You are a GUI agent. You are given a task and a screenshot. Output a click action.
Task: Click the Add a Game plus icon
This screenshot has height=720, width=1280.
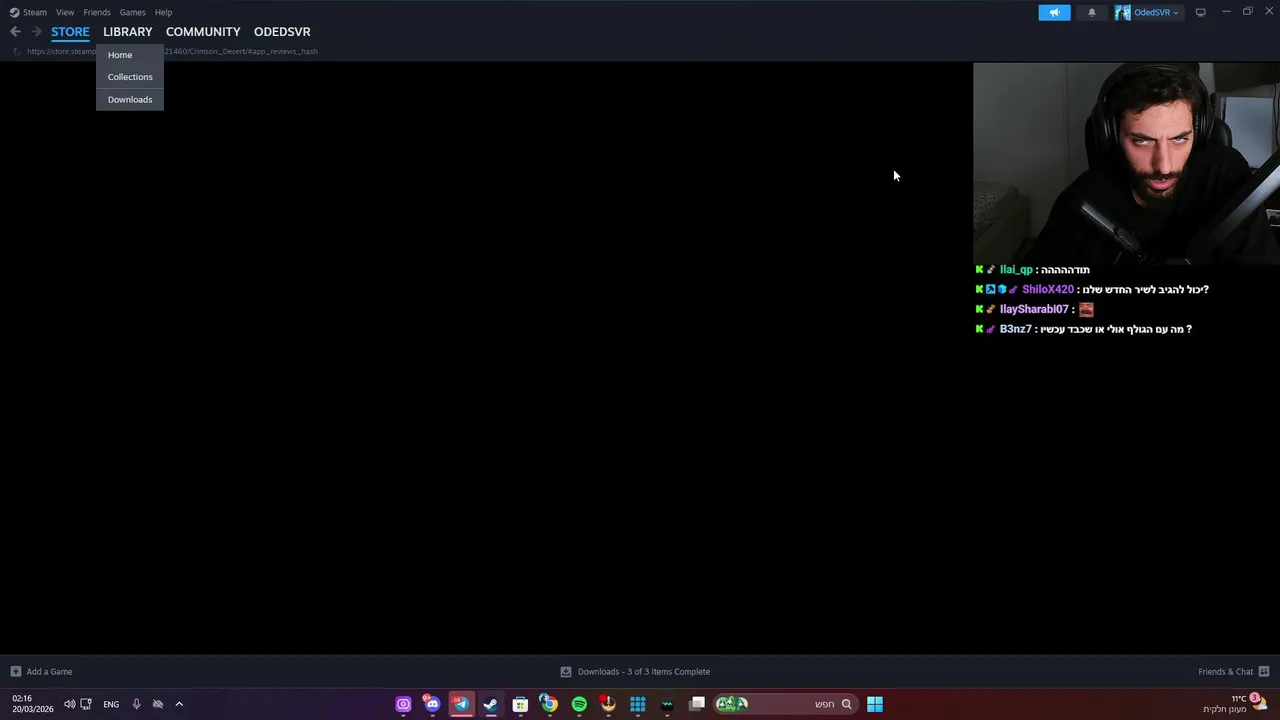click(x=15, y=672)
